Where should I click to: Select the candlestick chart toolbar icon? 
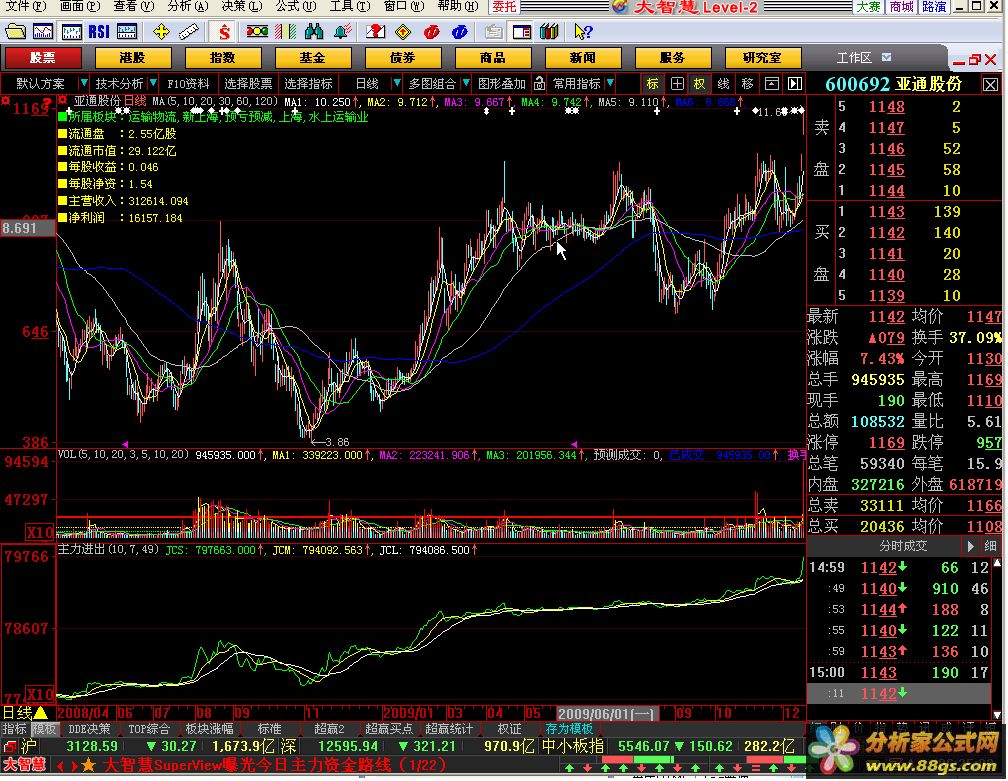click(71, 31)
